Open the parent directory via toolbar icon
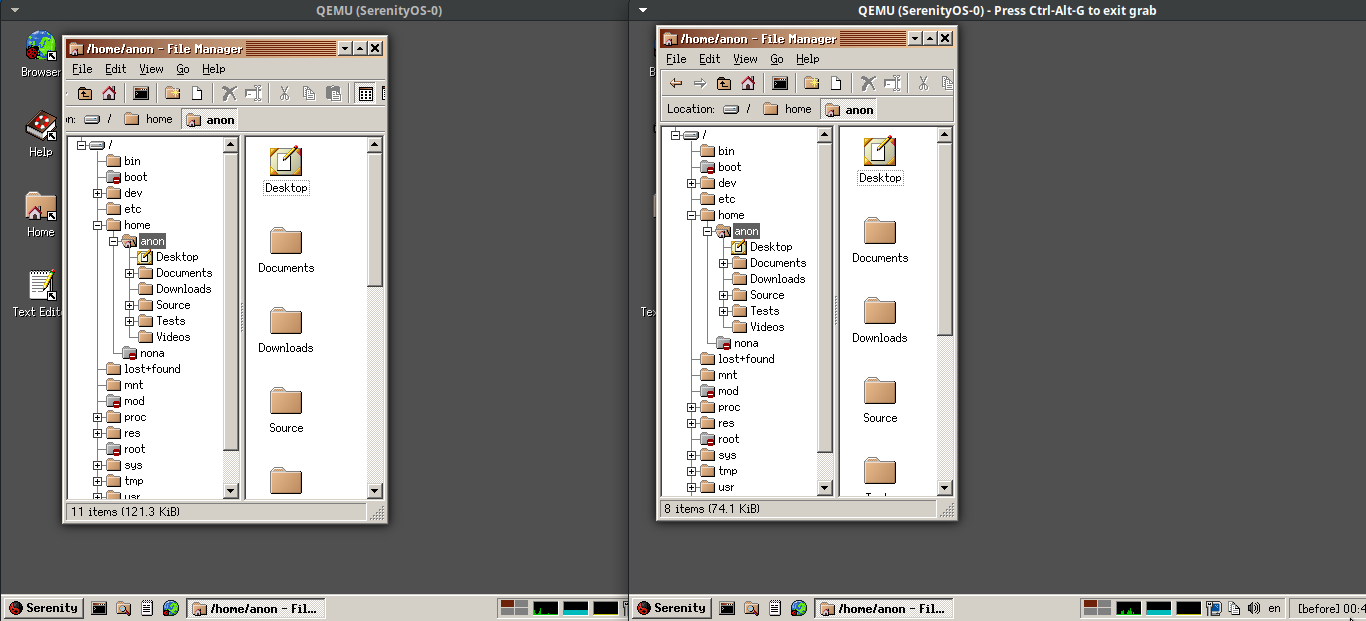The width and height of the screenshot is (1366, 621). 722,83
